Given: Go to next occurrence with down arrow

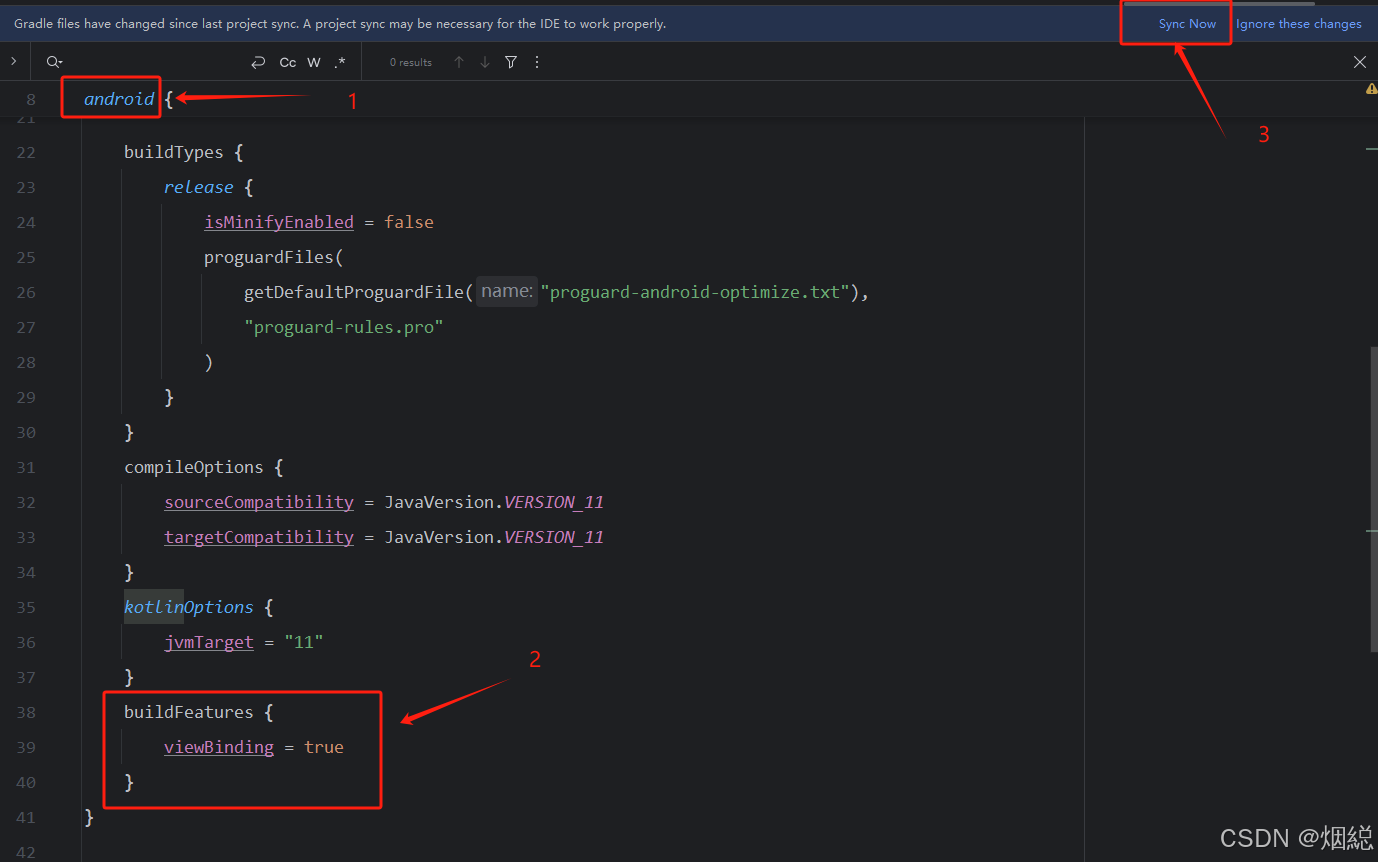Looking at the screenshot, I should tap(484, 61).
